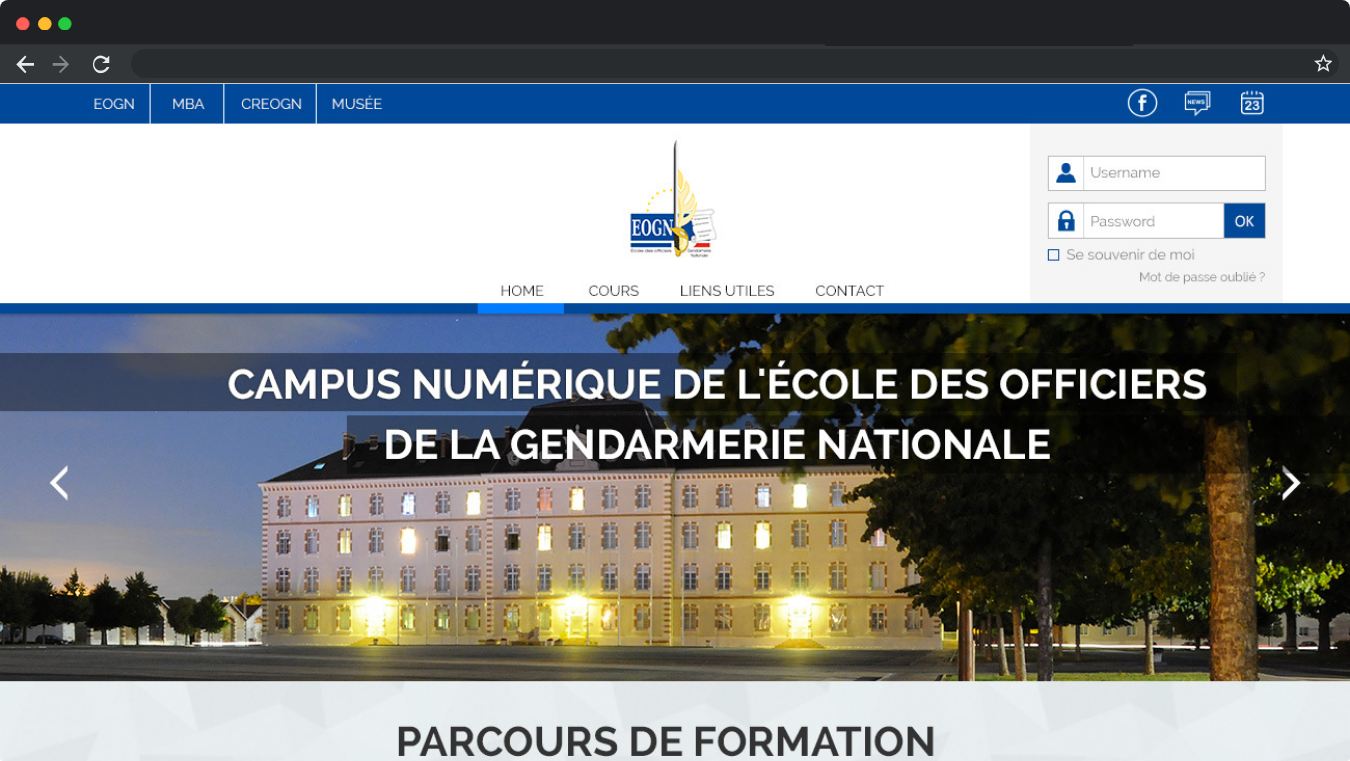Show previous slide with left chevron
1350x761 pixels.
(x=60, y=483)
